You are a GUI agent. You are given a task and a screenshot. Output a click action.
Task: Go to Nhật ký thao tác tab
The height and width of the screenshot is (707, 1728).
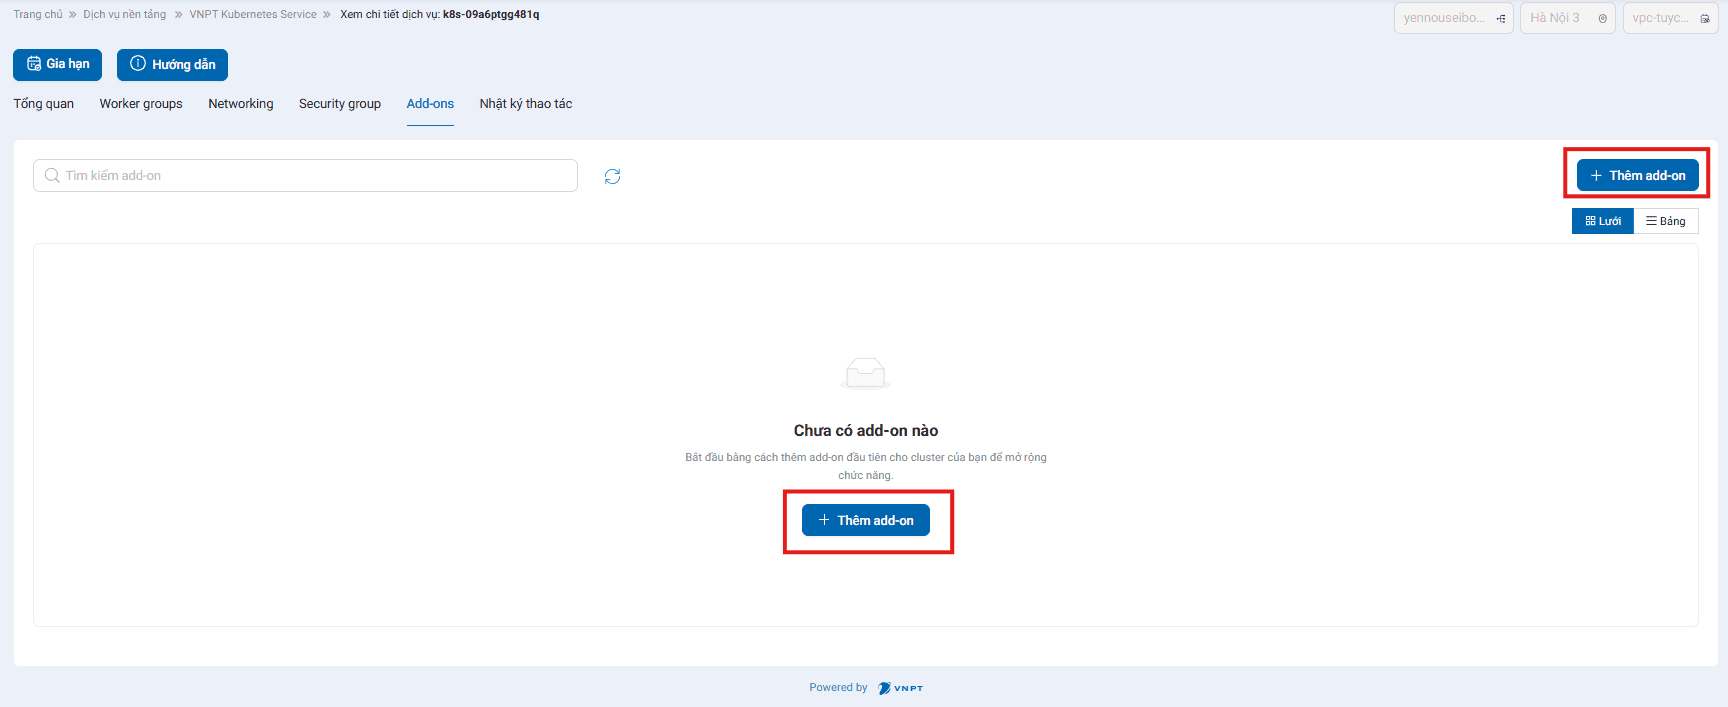(x=525, y=104)
